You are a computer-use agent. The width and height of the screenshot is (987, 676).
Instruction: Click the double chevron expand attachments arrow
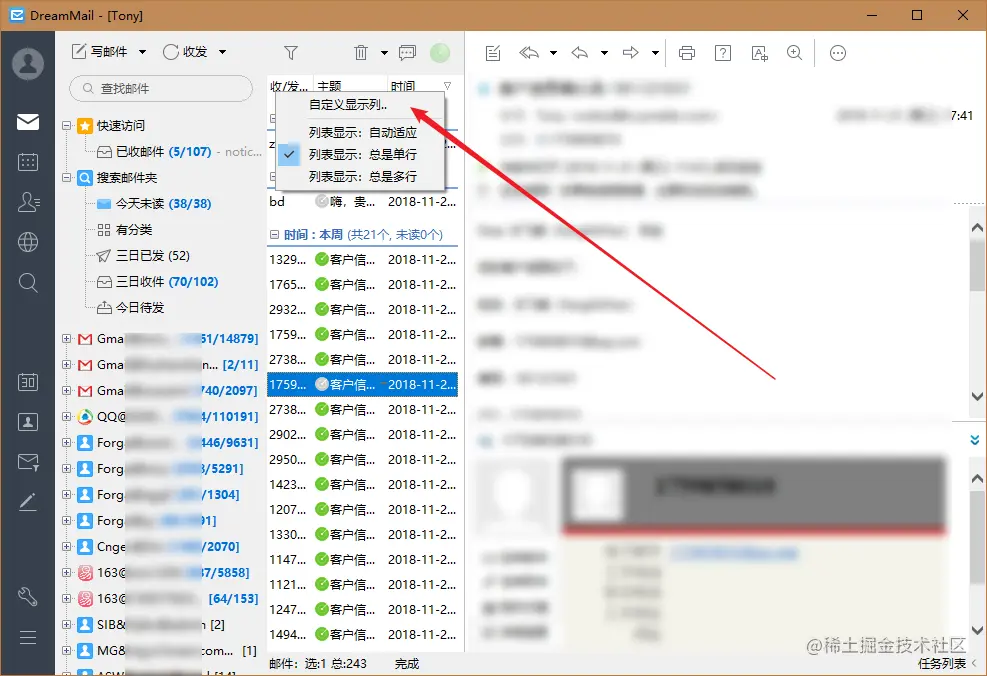(974, 440)
